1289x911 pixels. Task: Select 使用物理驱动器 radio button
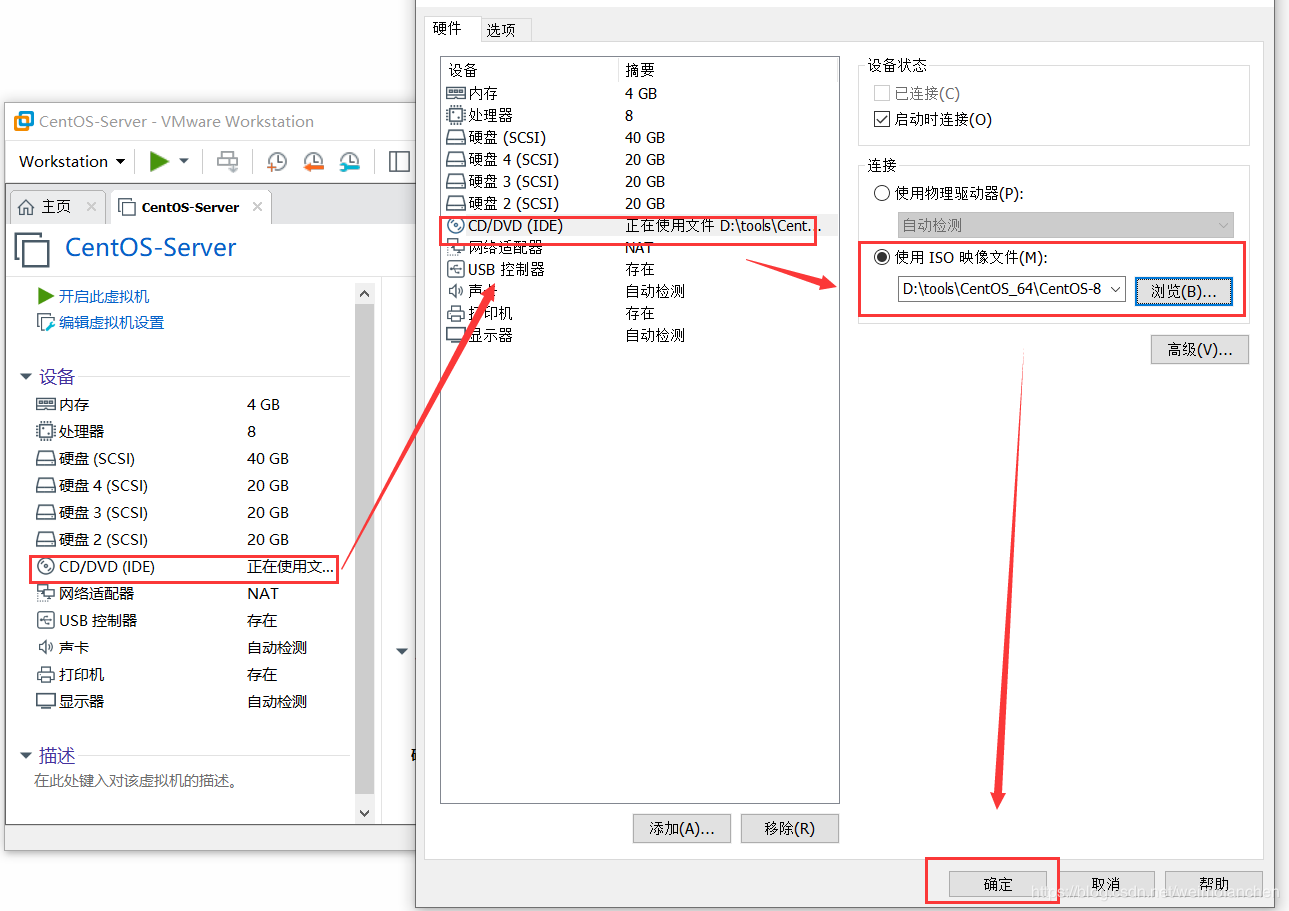click(881, 193)
